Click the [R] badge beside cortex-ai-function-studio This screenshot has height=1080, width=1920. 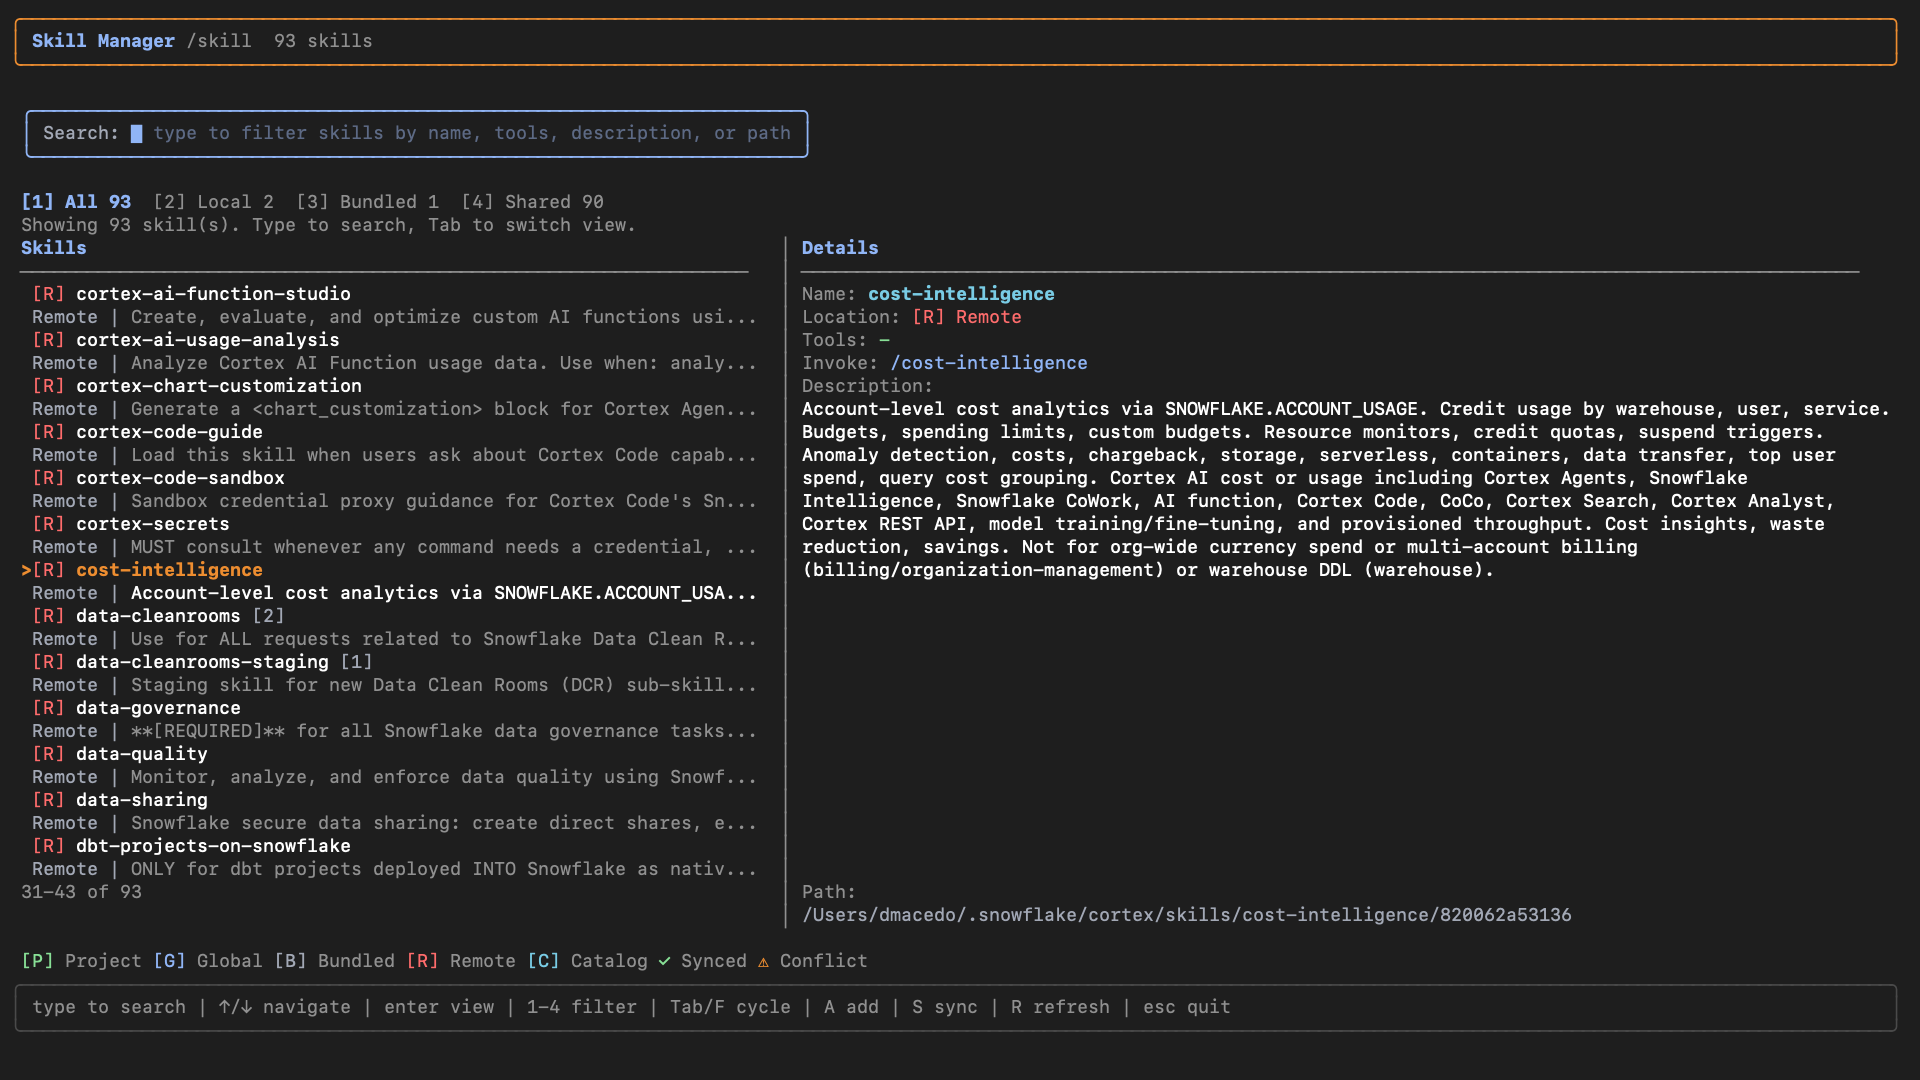click(48, 294)
